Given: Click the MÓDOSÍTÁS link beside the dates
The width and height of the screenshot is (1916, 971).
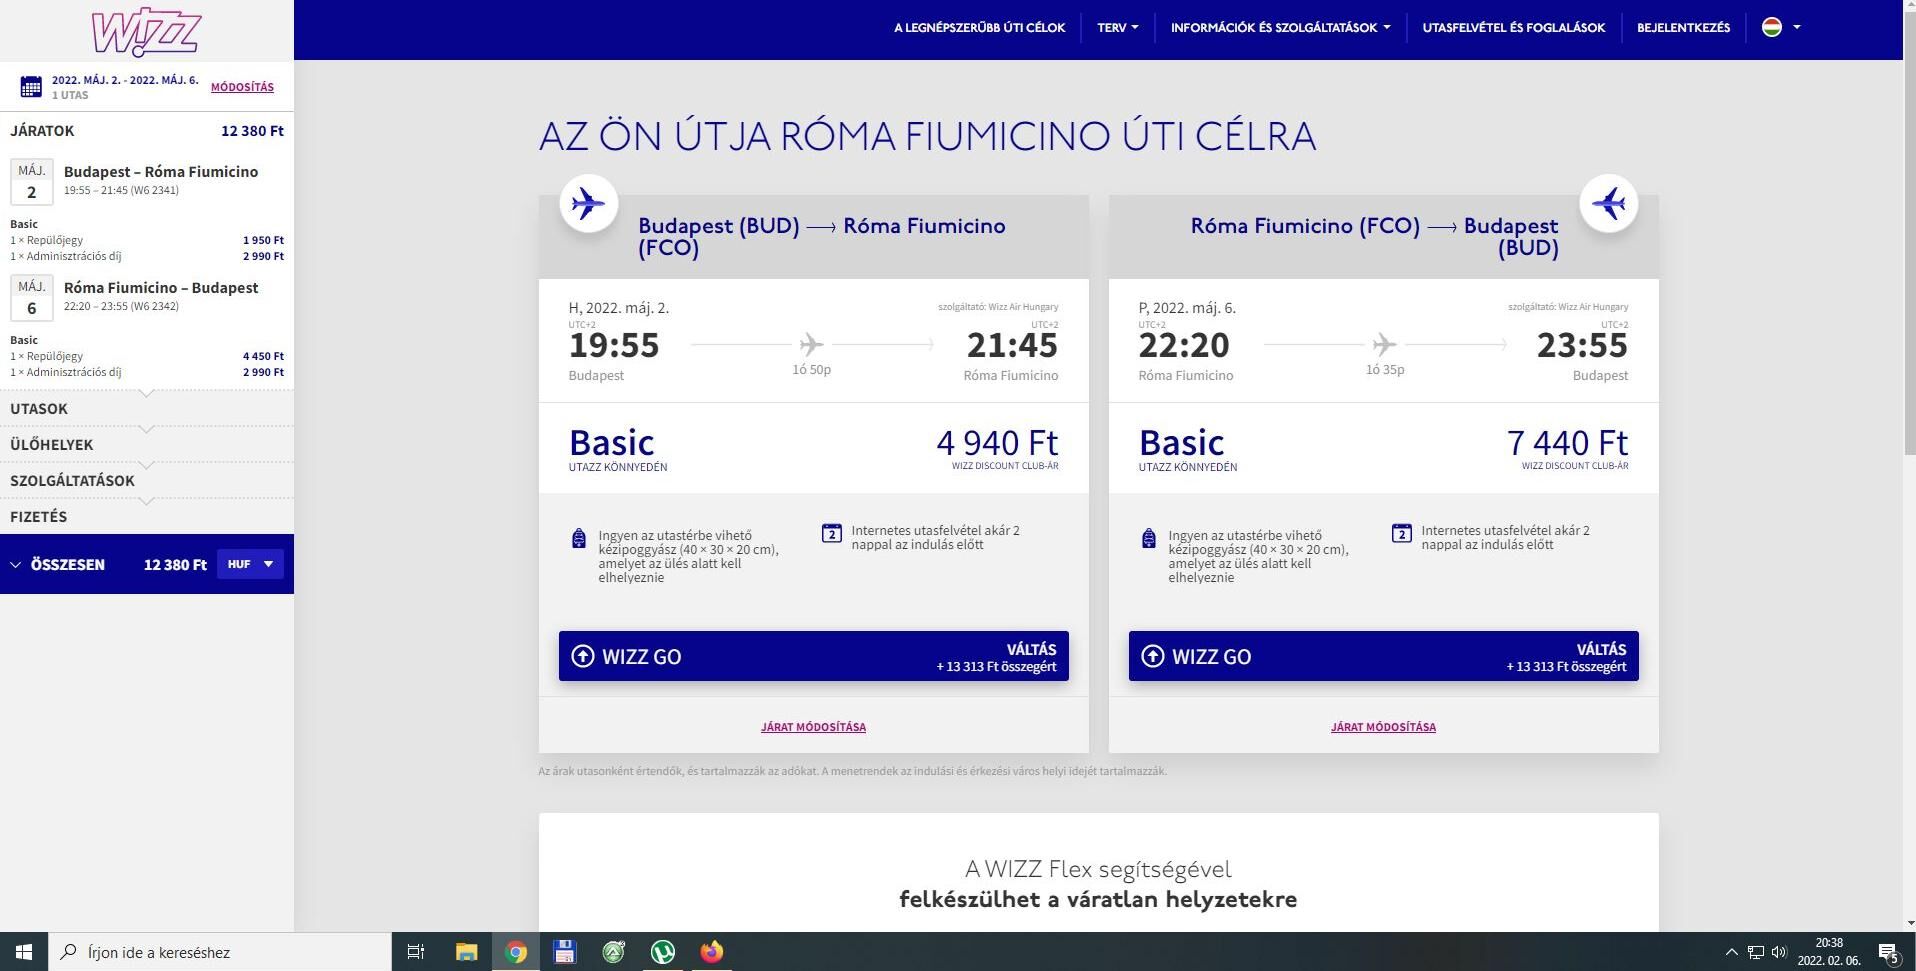Looking at the screenshot, I should (242, 87).
